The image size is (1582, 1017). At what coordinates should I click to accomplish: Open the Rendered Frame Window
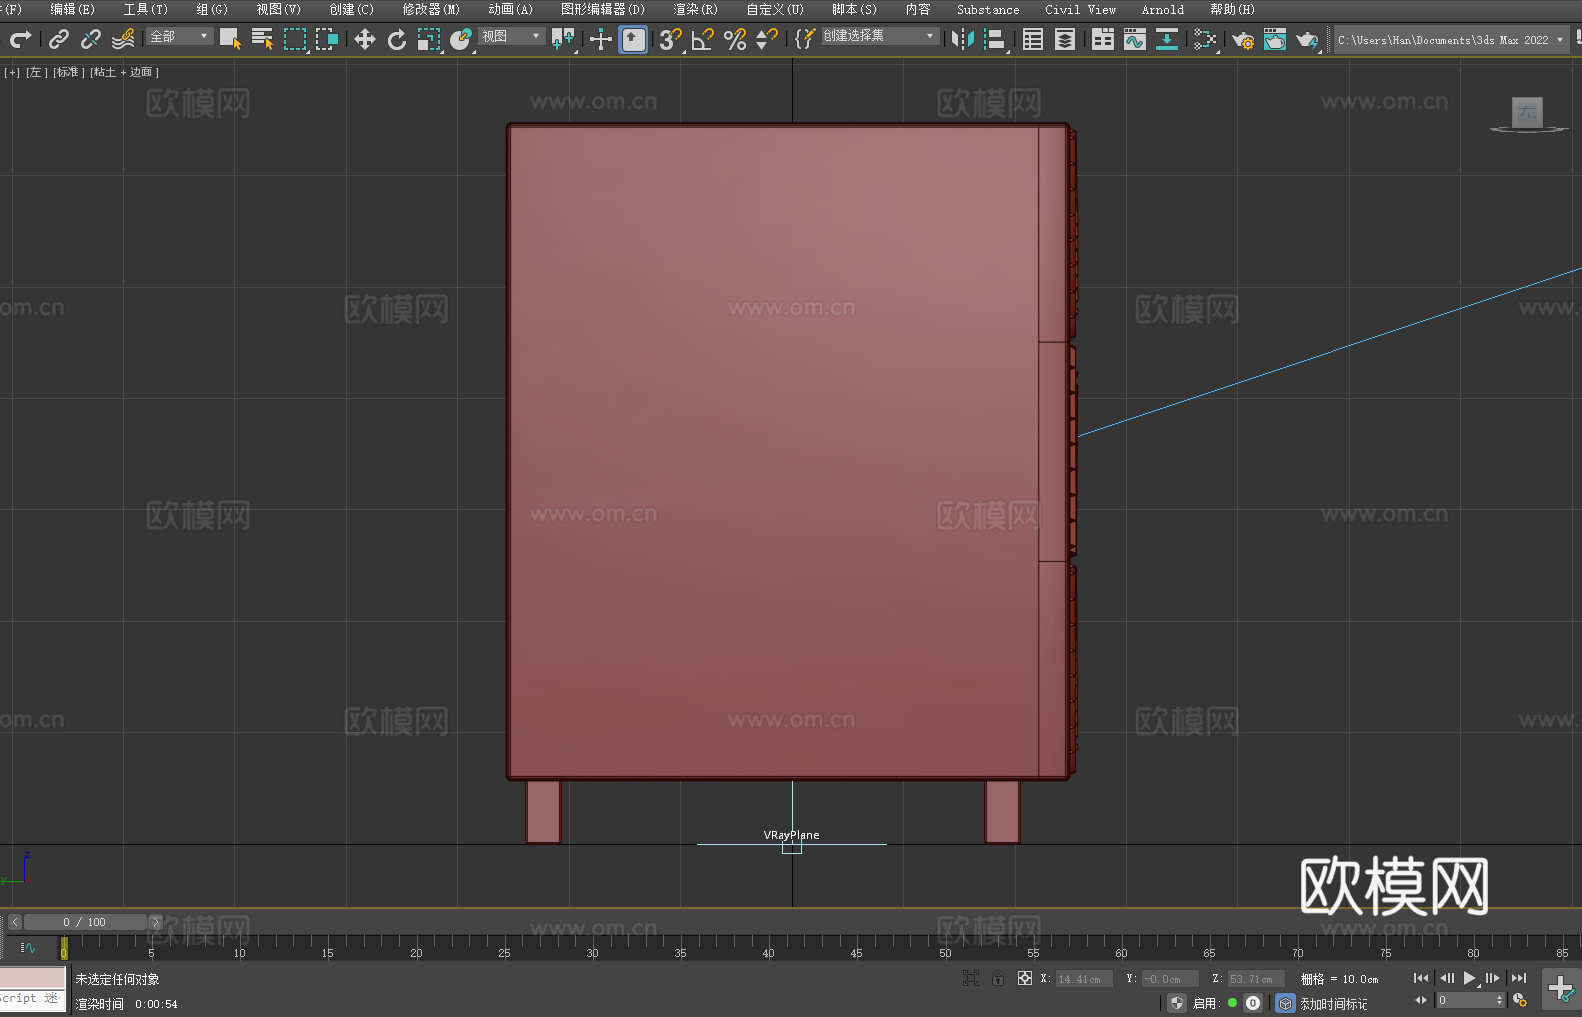[x=1275, y=39]
